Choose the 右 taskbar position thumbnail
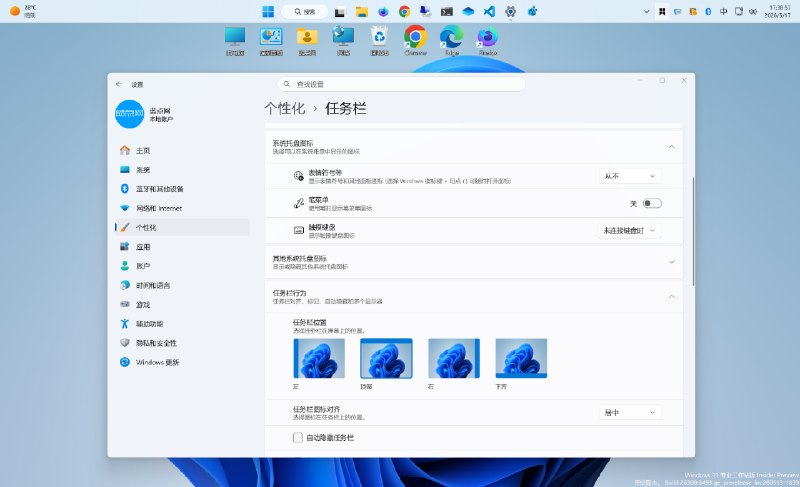 tap(454, 358)
